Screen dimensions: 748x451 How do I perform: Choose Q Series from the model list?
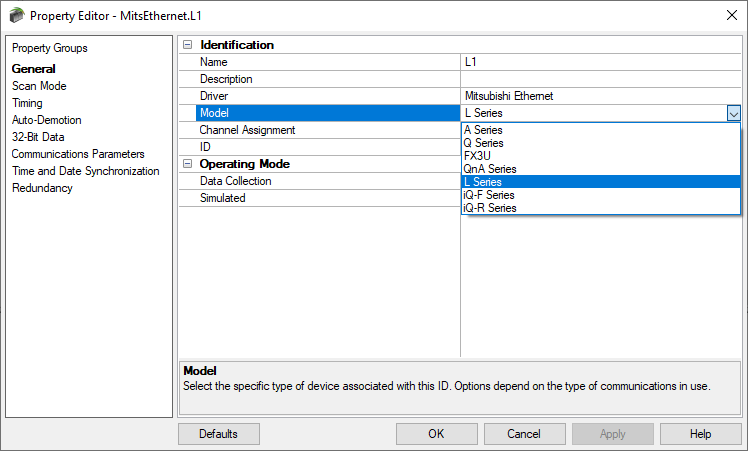tap(601, 143)
